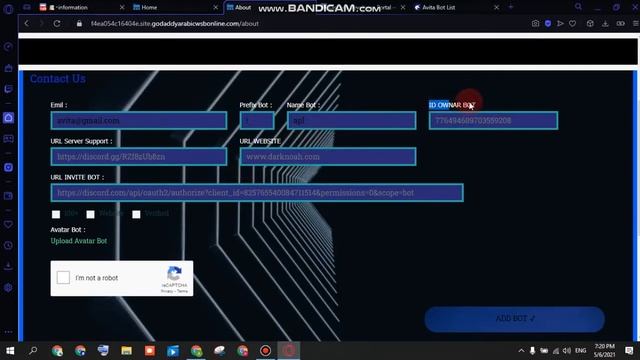640x360 pixels.
Task: Close the Home tab
Action: [x=216, y=7]
